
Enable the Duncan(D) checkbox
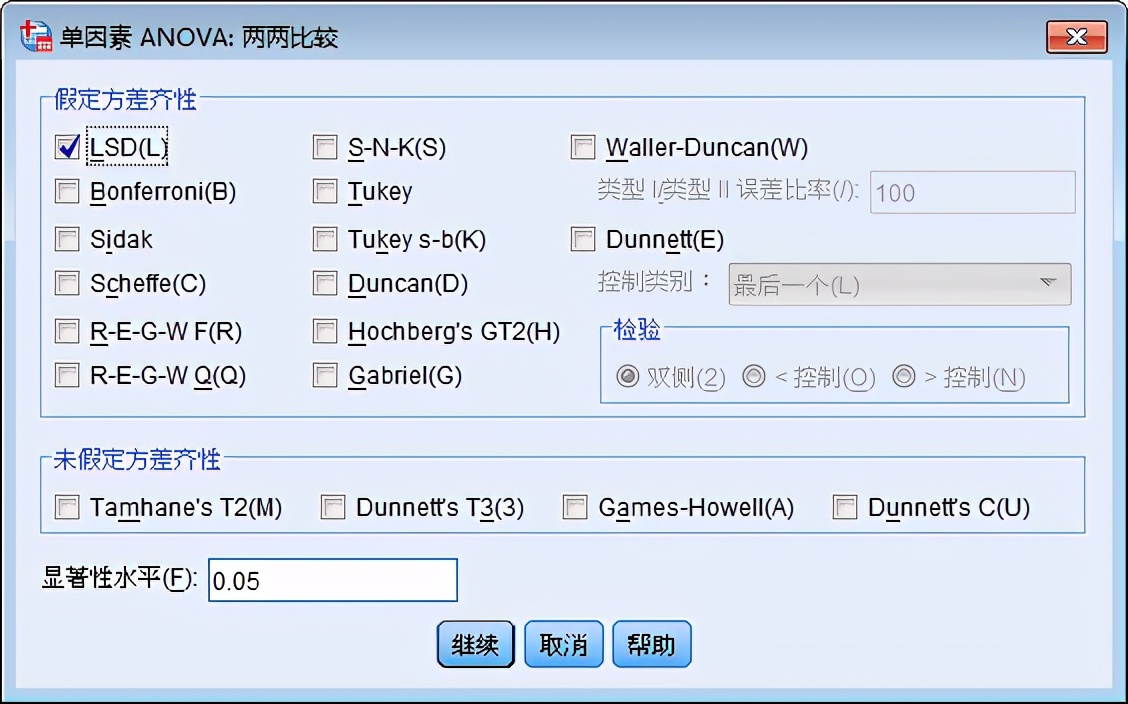(x=325, y=283)
